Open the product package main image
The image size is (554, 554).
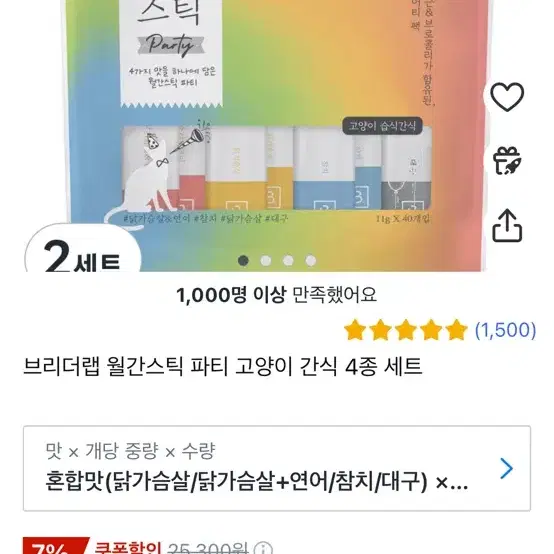coord(277,136)
